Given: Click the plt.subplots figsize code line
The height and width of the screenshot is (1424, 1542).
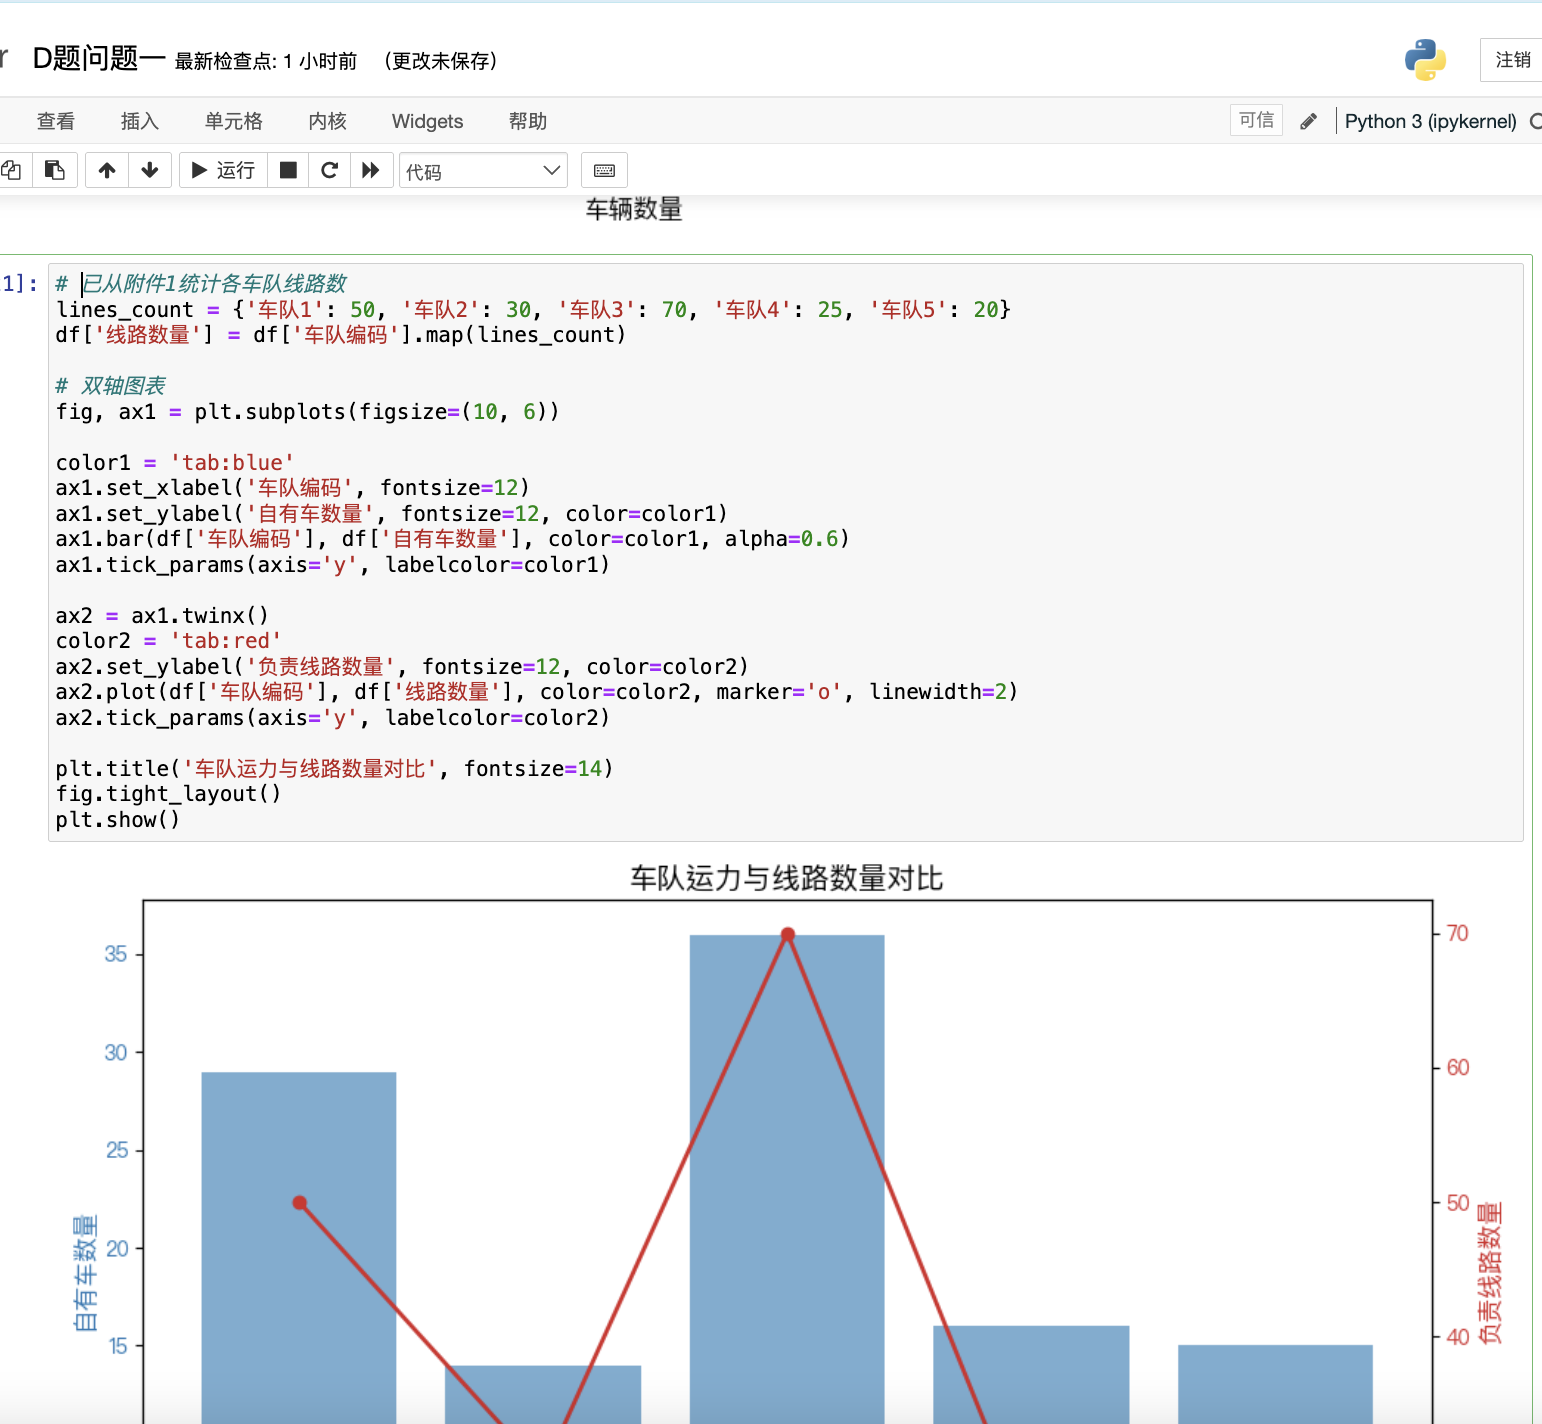Looking at the screenshot, I should (307, 412).
